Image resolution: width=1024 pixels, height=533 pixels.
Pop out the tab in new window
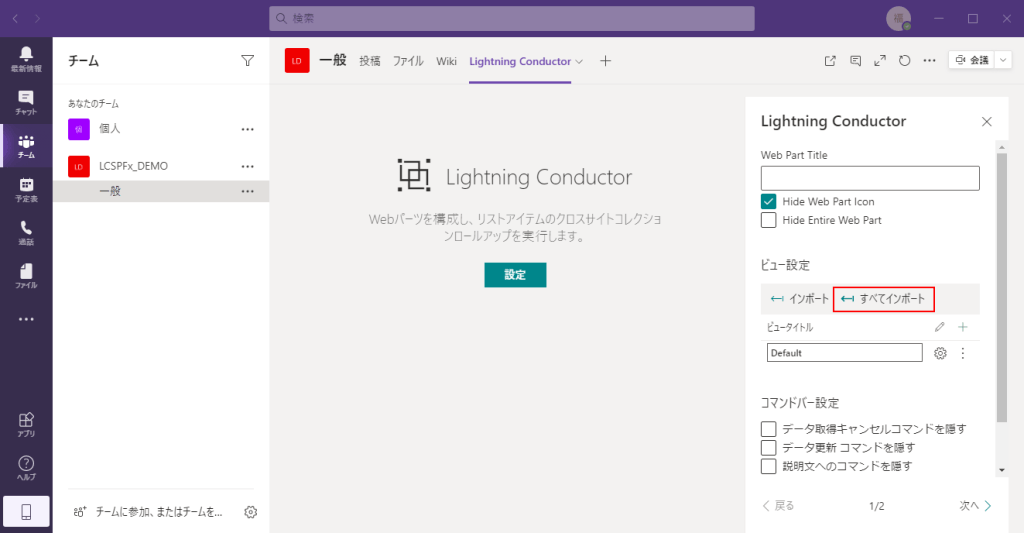830,61
